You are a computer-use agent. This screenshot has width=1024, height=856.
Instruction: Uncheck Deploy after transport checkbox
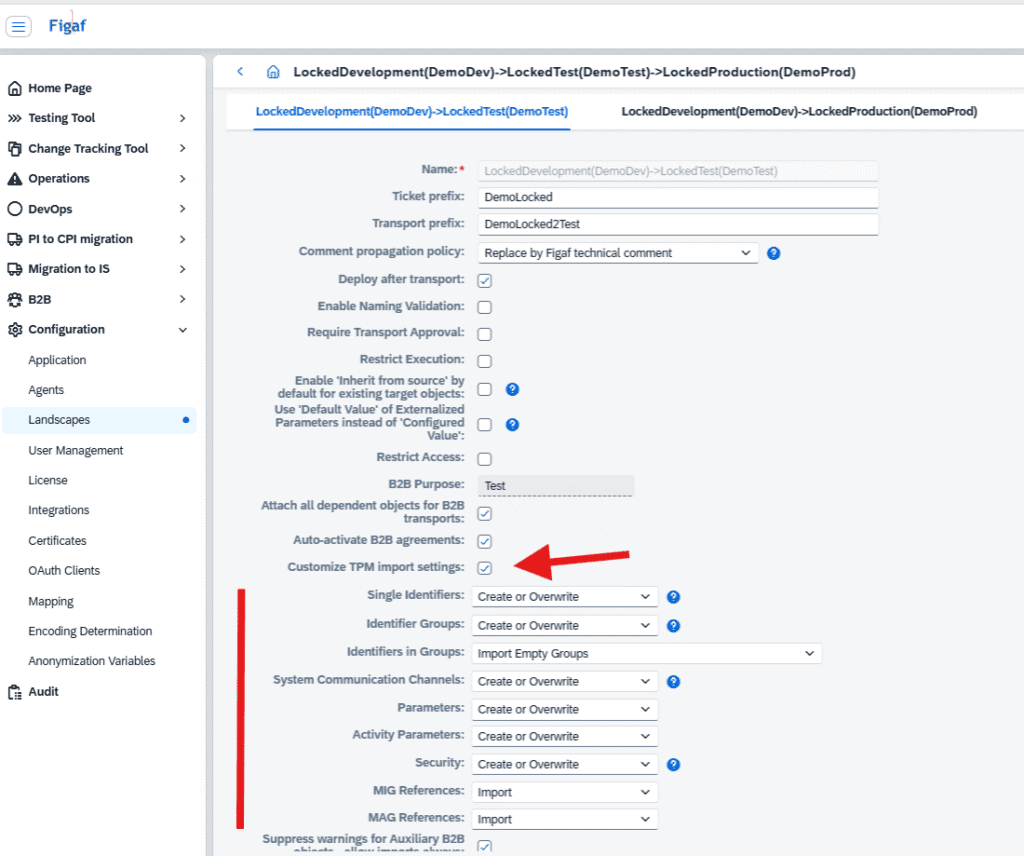click(485, 281)
